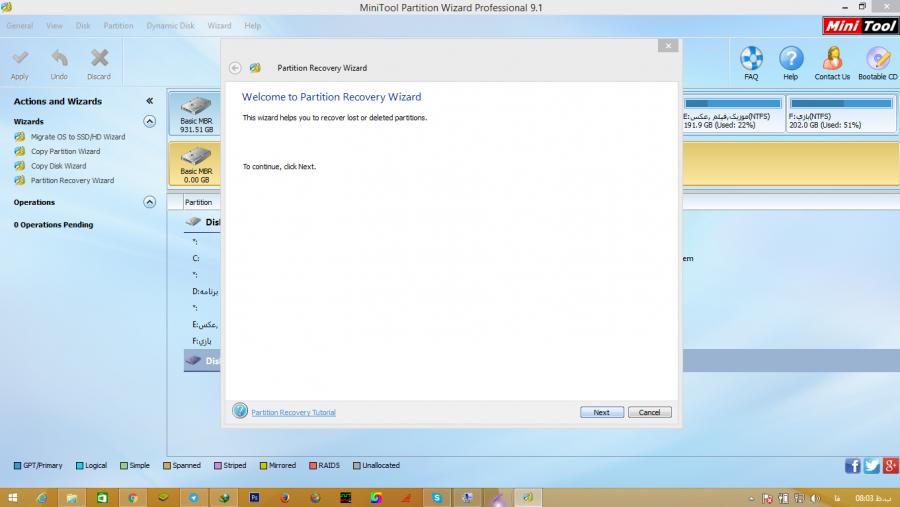The image size is (900, 507).
Task: Open the Partition Recovery Tutorial link
Action: click(293, 412)
